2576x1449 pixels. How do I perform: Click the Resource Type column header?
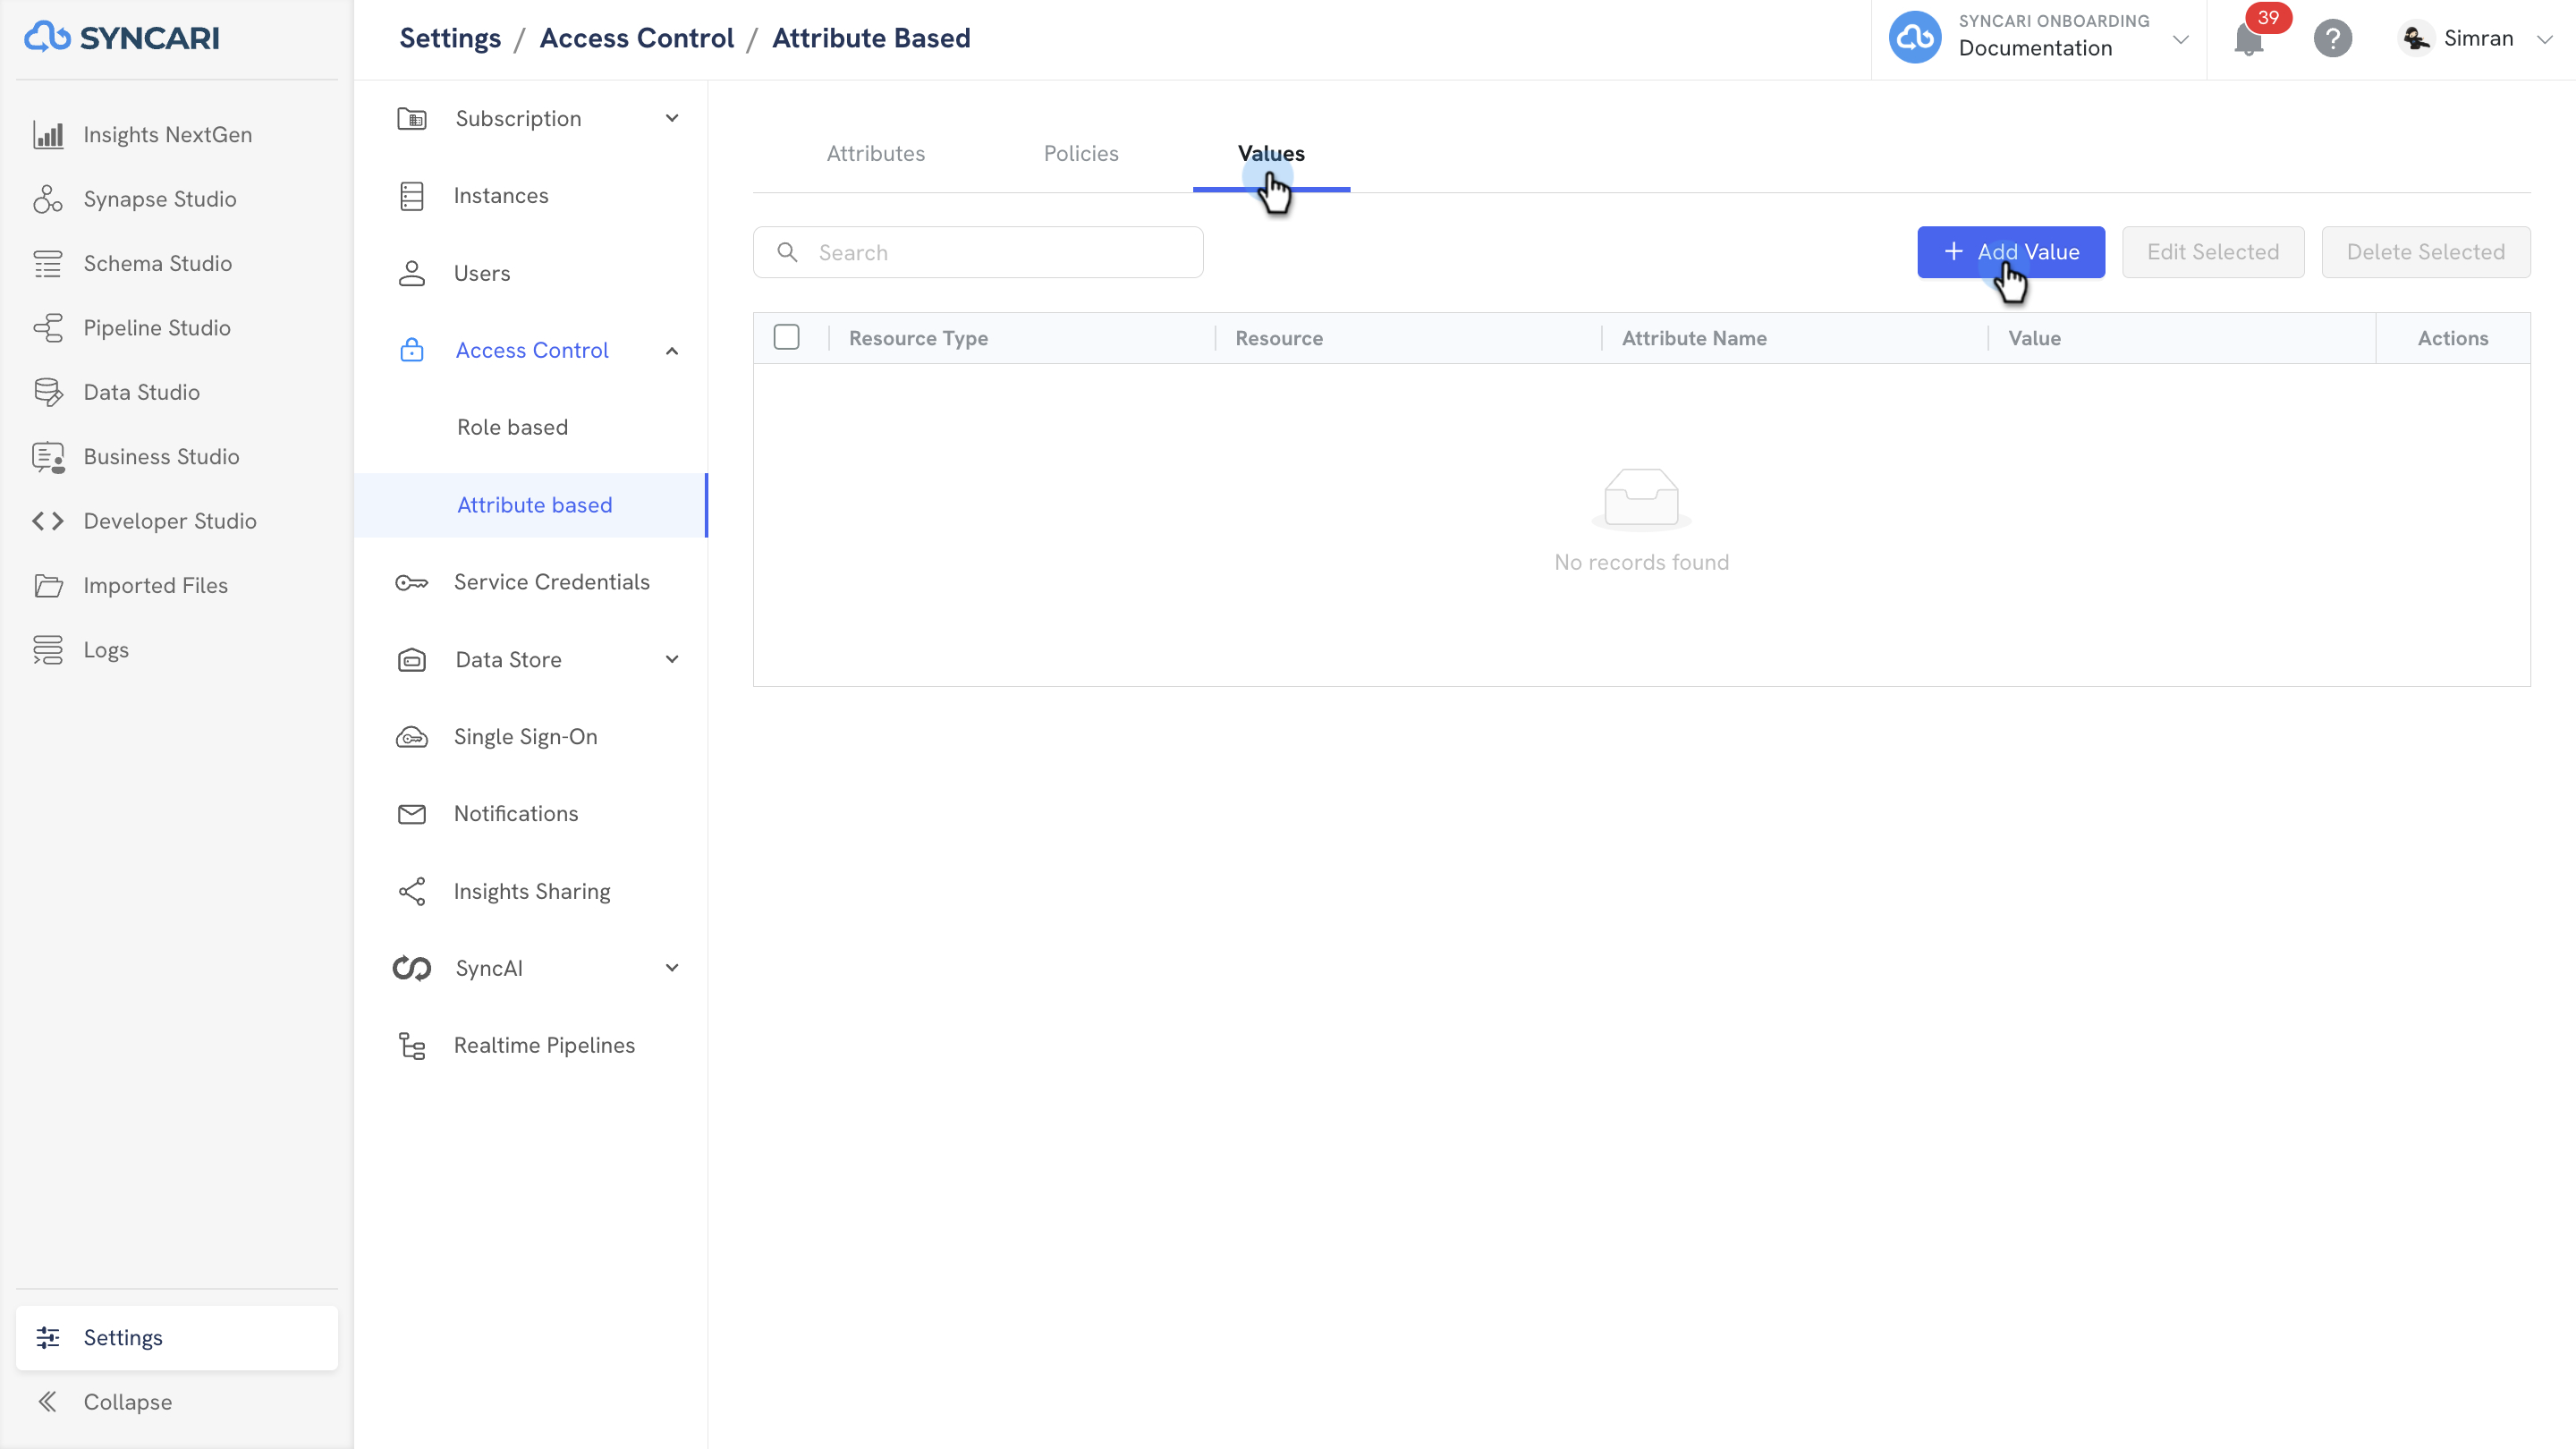click(x=918, y=339)
